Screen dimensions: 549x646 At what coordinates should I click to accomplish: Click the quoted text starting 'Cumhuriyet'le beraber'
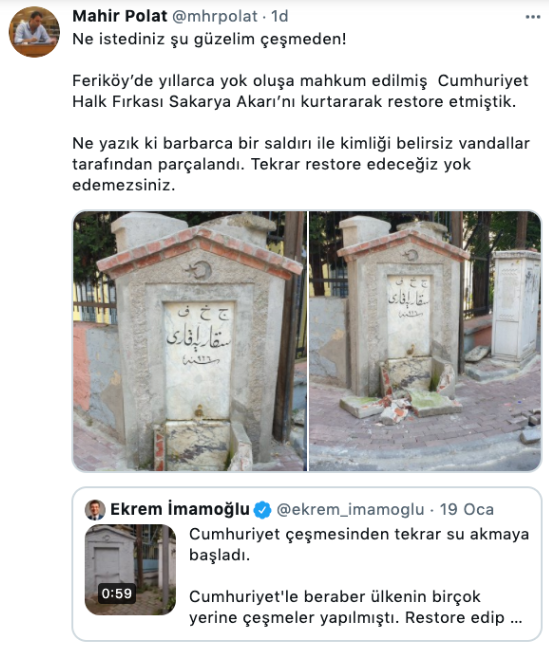(x=355, y=607)
